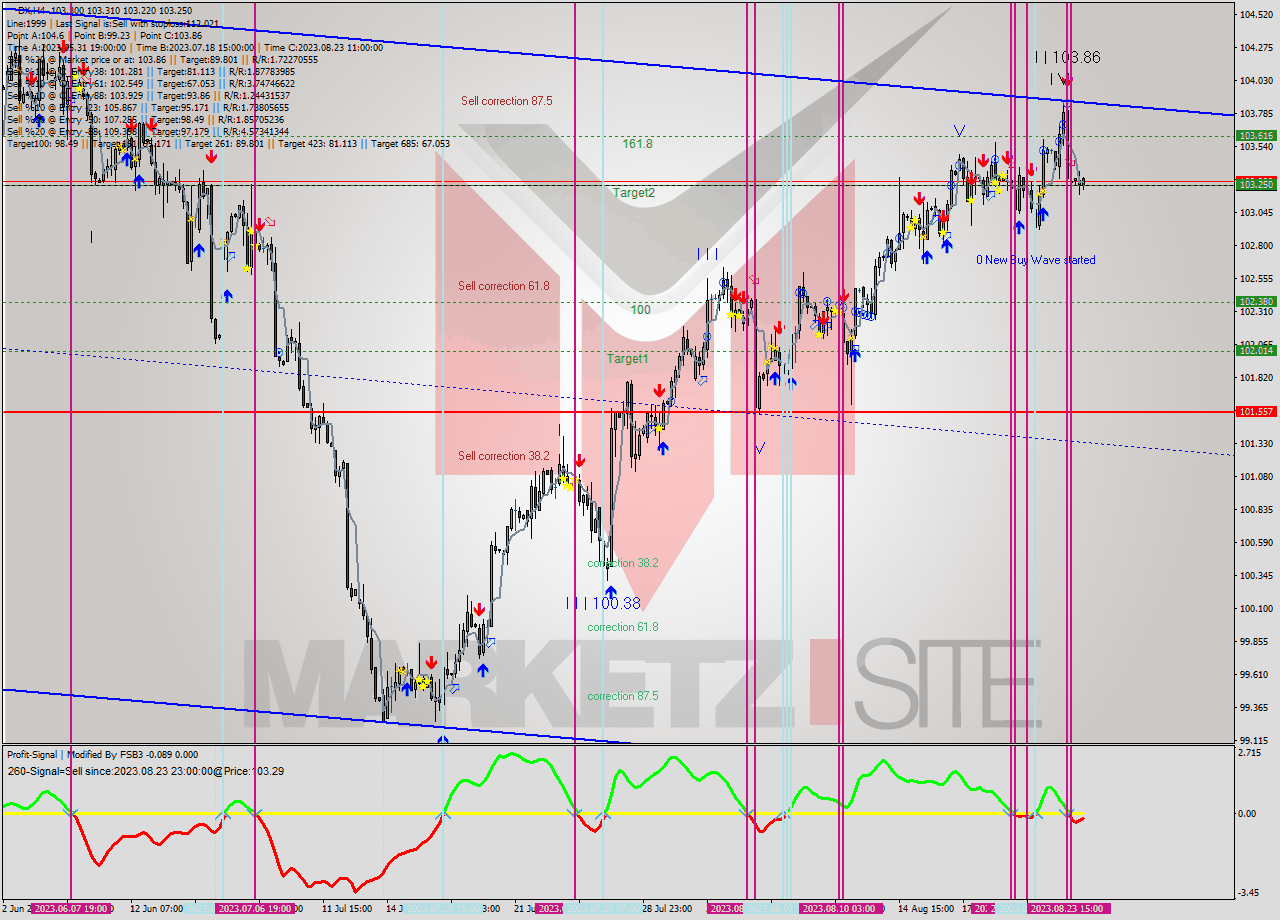Click the 'Sell correction 87.5' label
The height and width of the screenshot is (920, 1280).
[506, 101]
